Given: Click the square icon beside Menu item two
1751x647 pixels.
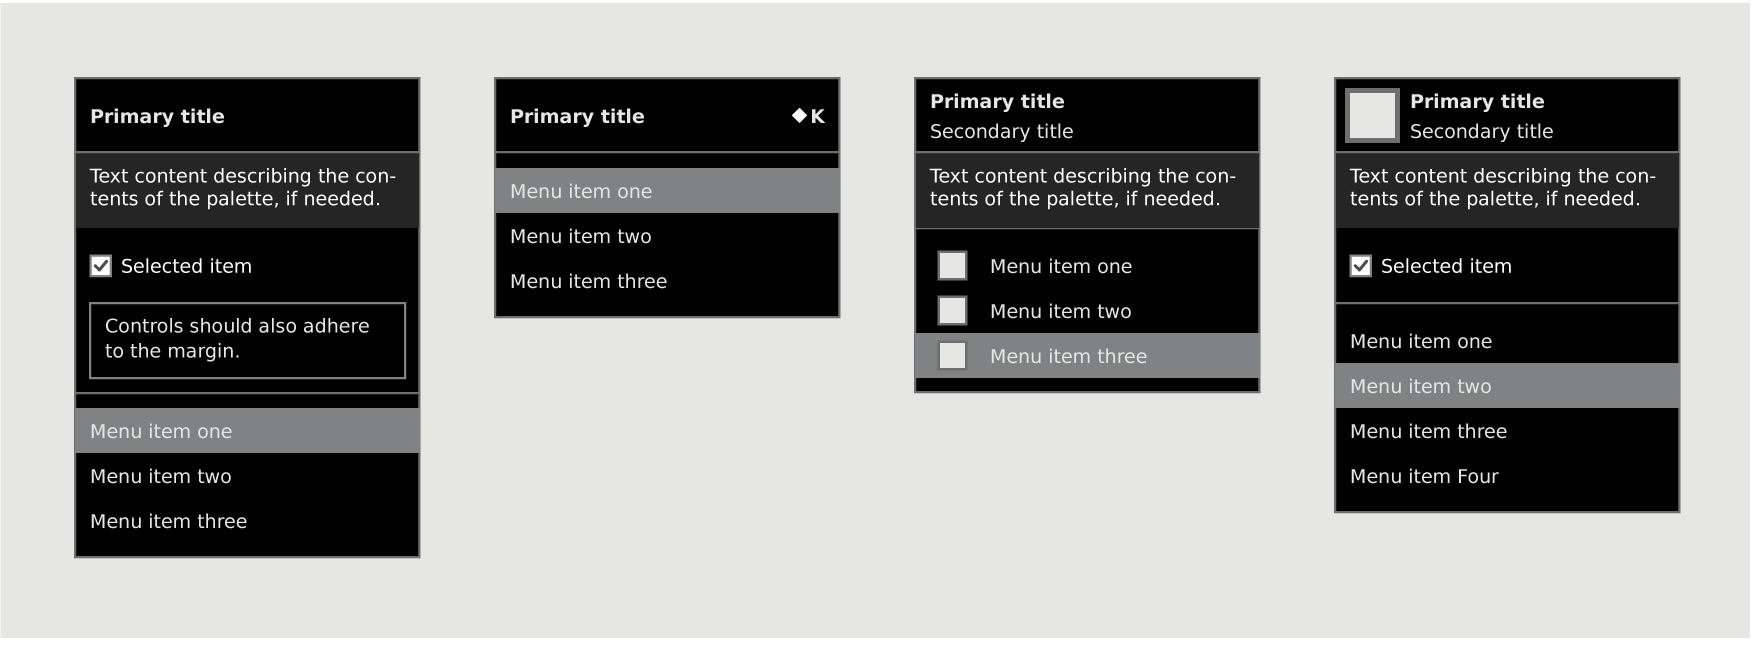Looking at the screenshot, I should [x=952, y=311].
